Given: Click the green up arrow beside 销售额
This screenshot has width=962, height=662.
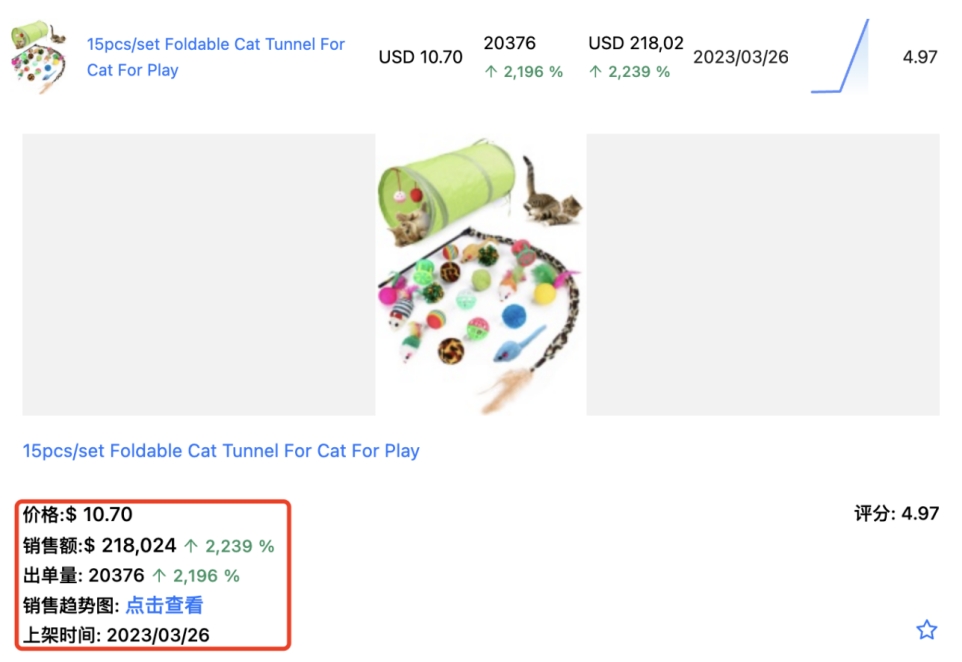Looking at the screenshot, I should point(192,546).
